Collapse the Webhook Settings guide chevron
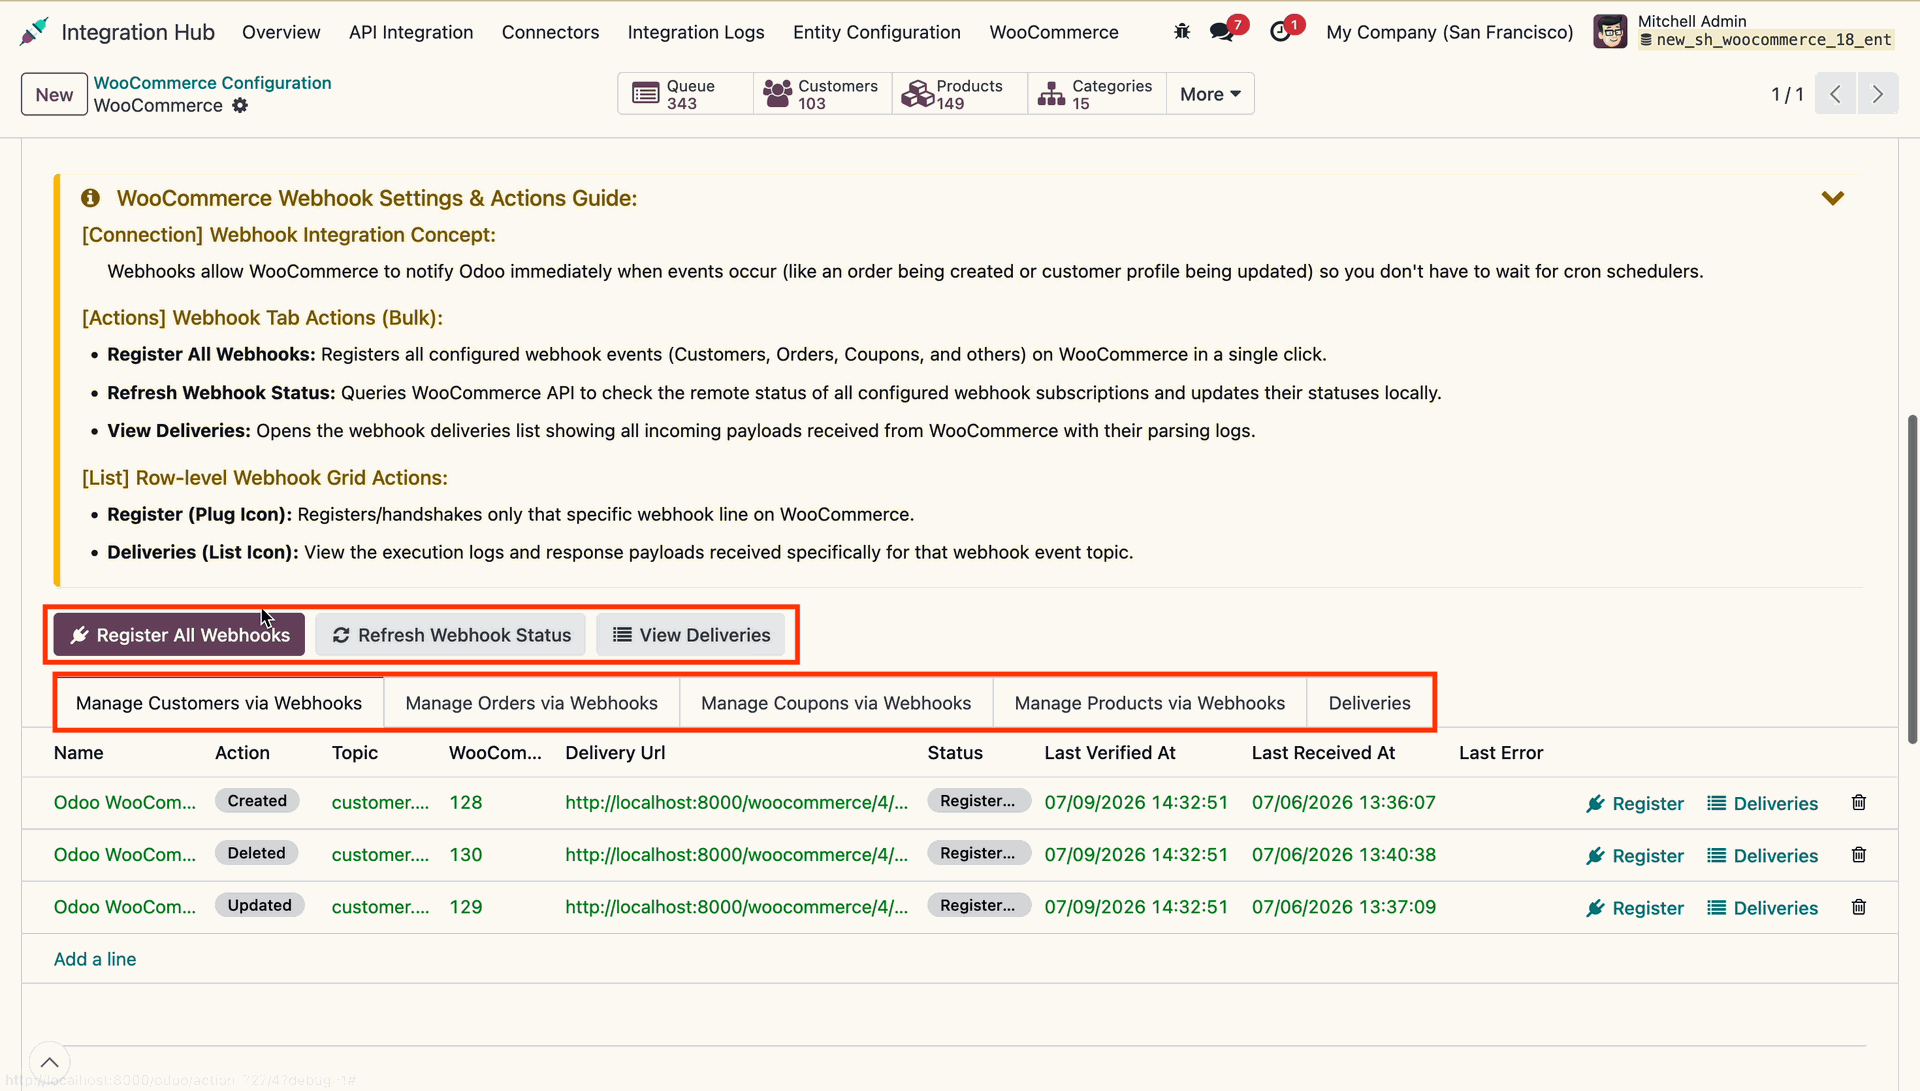This screenshot has width=1920, height=1091. pyautogui.click(x=1832, y=198)
